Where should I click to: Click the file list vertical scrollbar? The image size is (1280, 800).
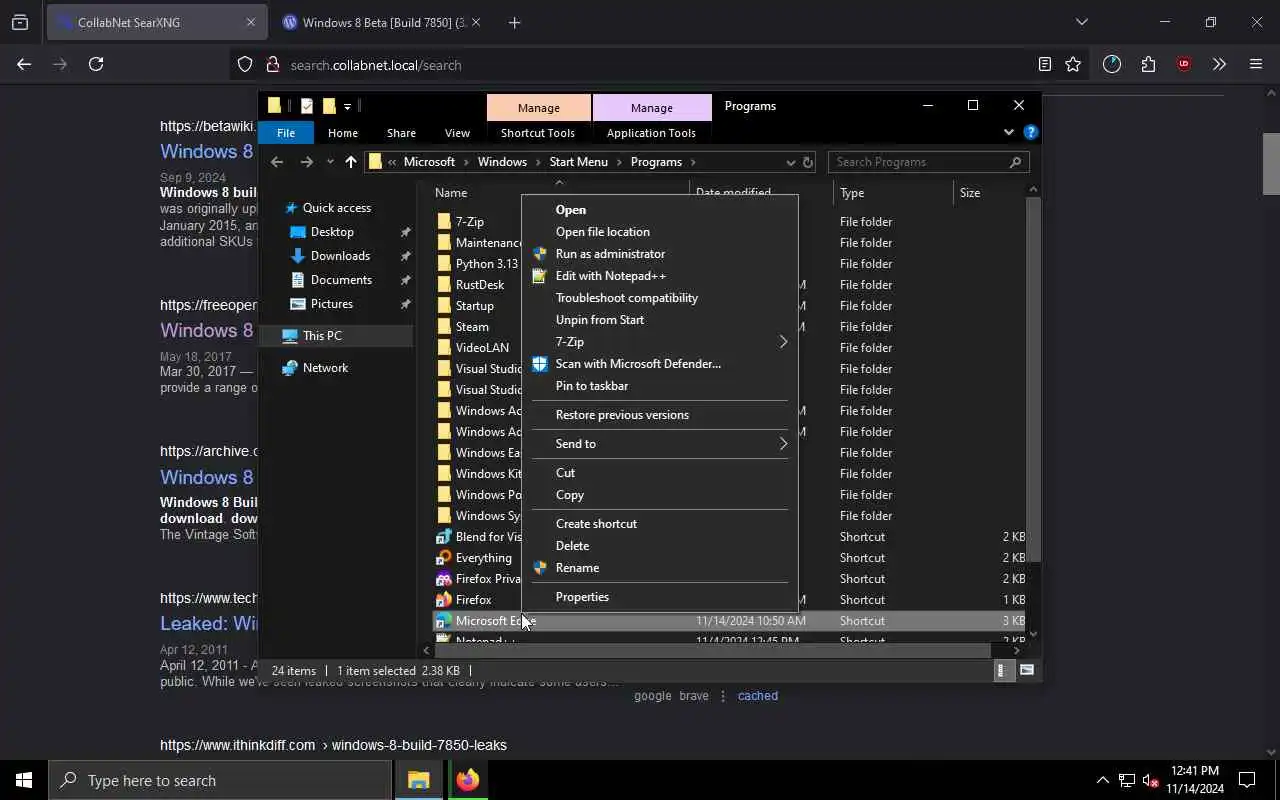pos(1033,379)
